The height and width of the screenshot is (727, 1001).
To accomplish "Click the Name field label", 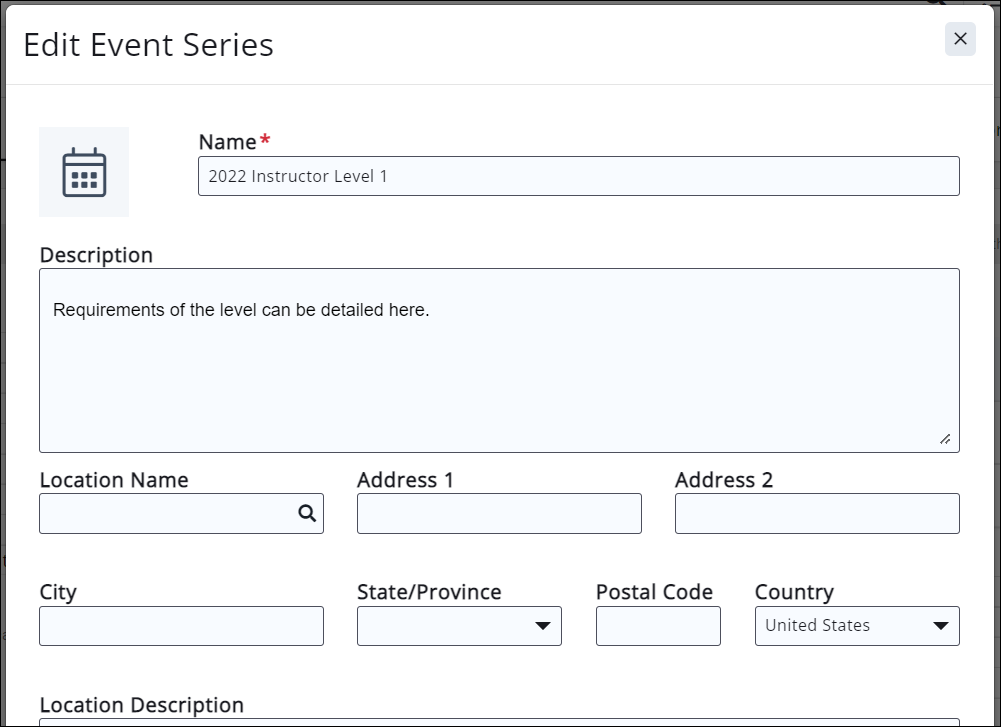I will 228,142.
